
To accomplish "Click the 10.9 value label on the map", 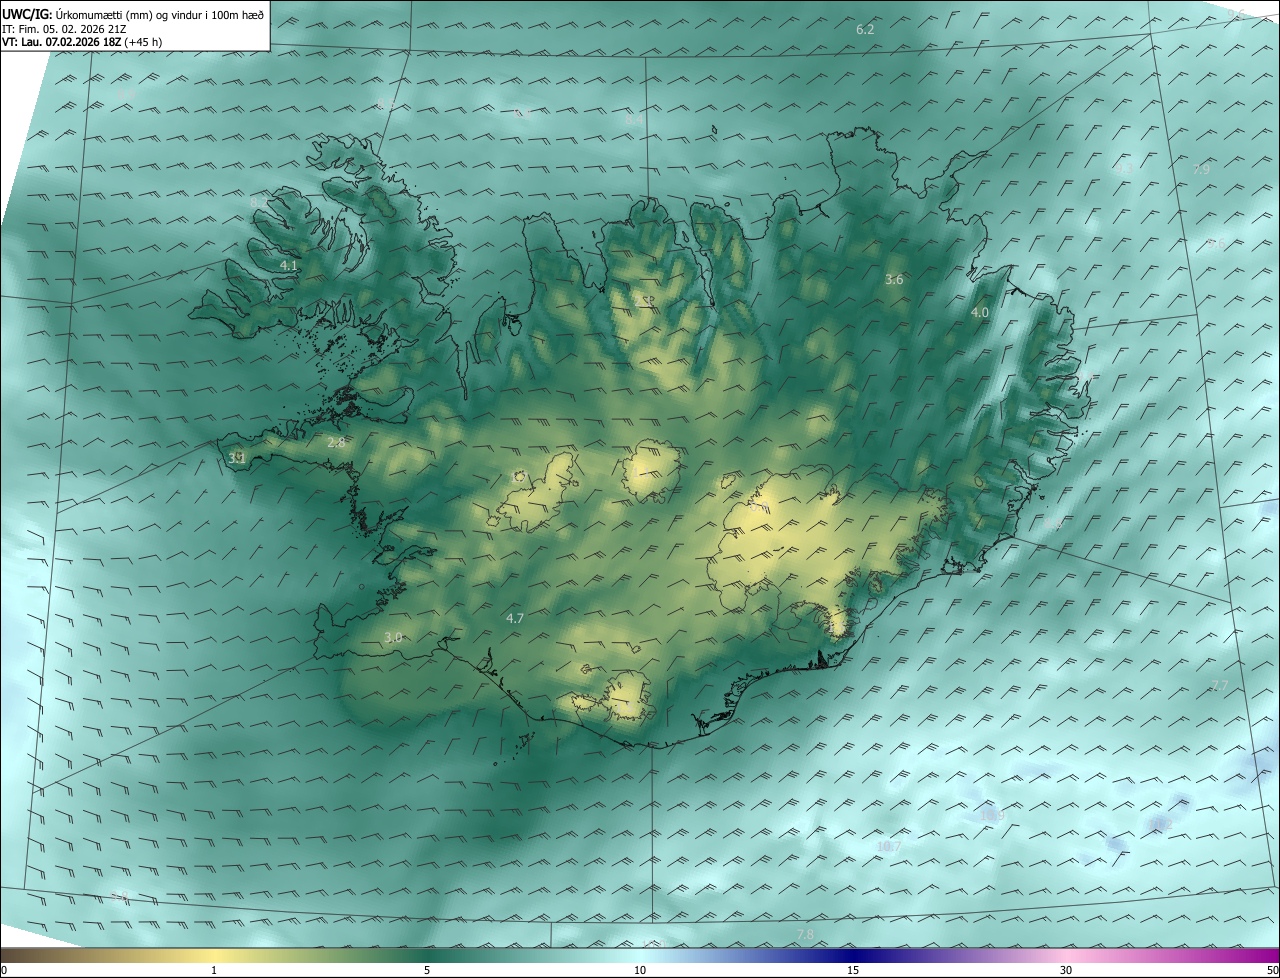I will [x=992, y=816].
